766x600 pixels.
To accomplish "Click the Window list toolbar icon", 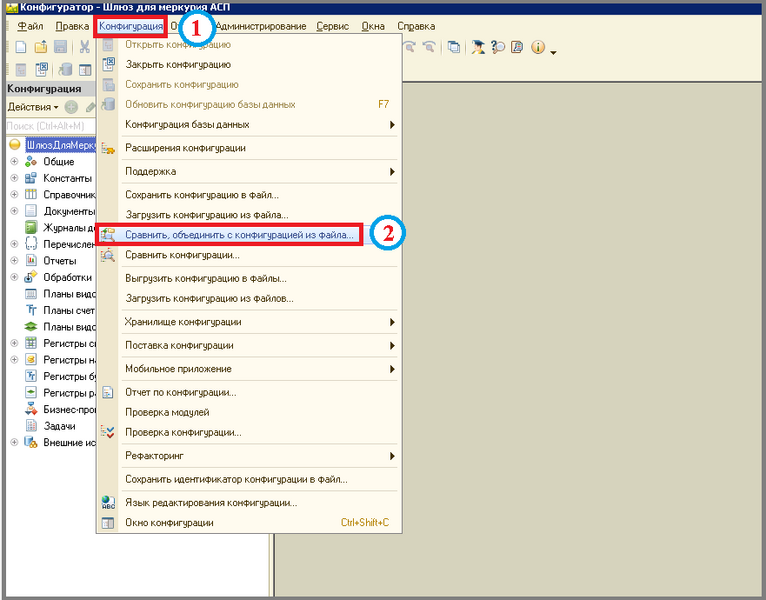I will [x=454, y=47].
